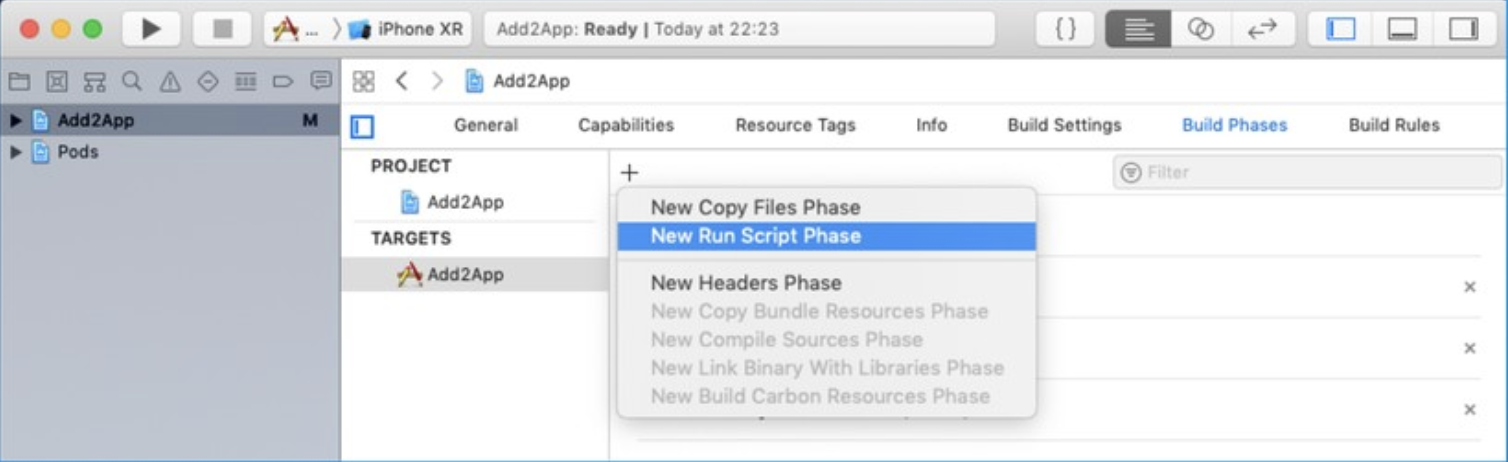This screenshot has height=462, width=1508.
Task: Choose New Run Script Phase menu item
Action: point(755,236)
